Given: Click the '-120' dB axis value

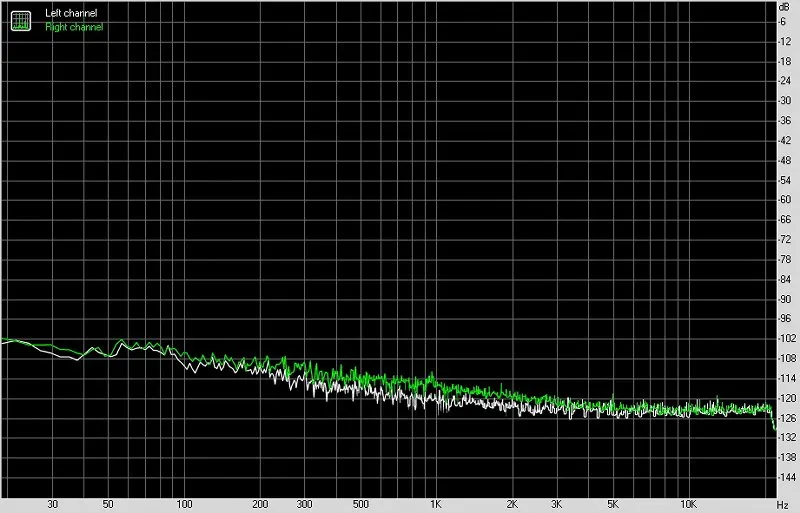Looking at the screenshot, I should [x=787, y=398].
